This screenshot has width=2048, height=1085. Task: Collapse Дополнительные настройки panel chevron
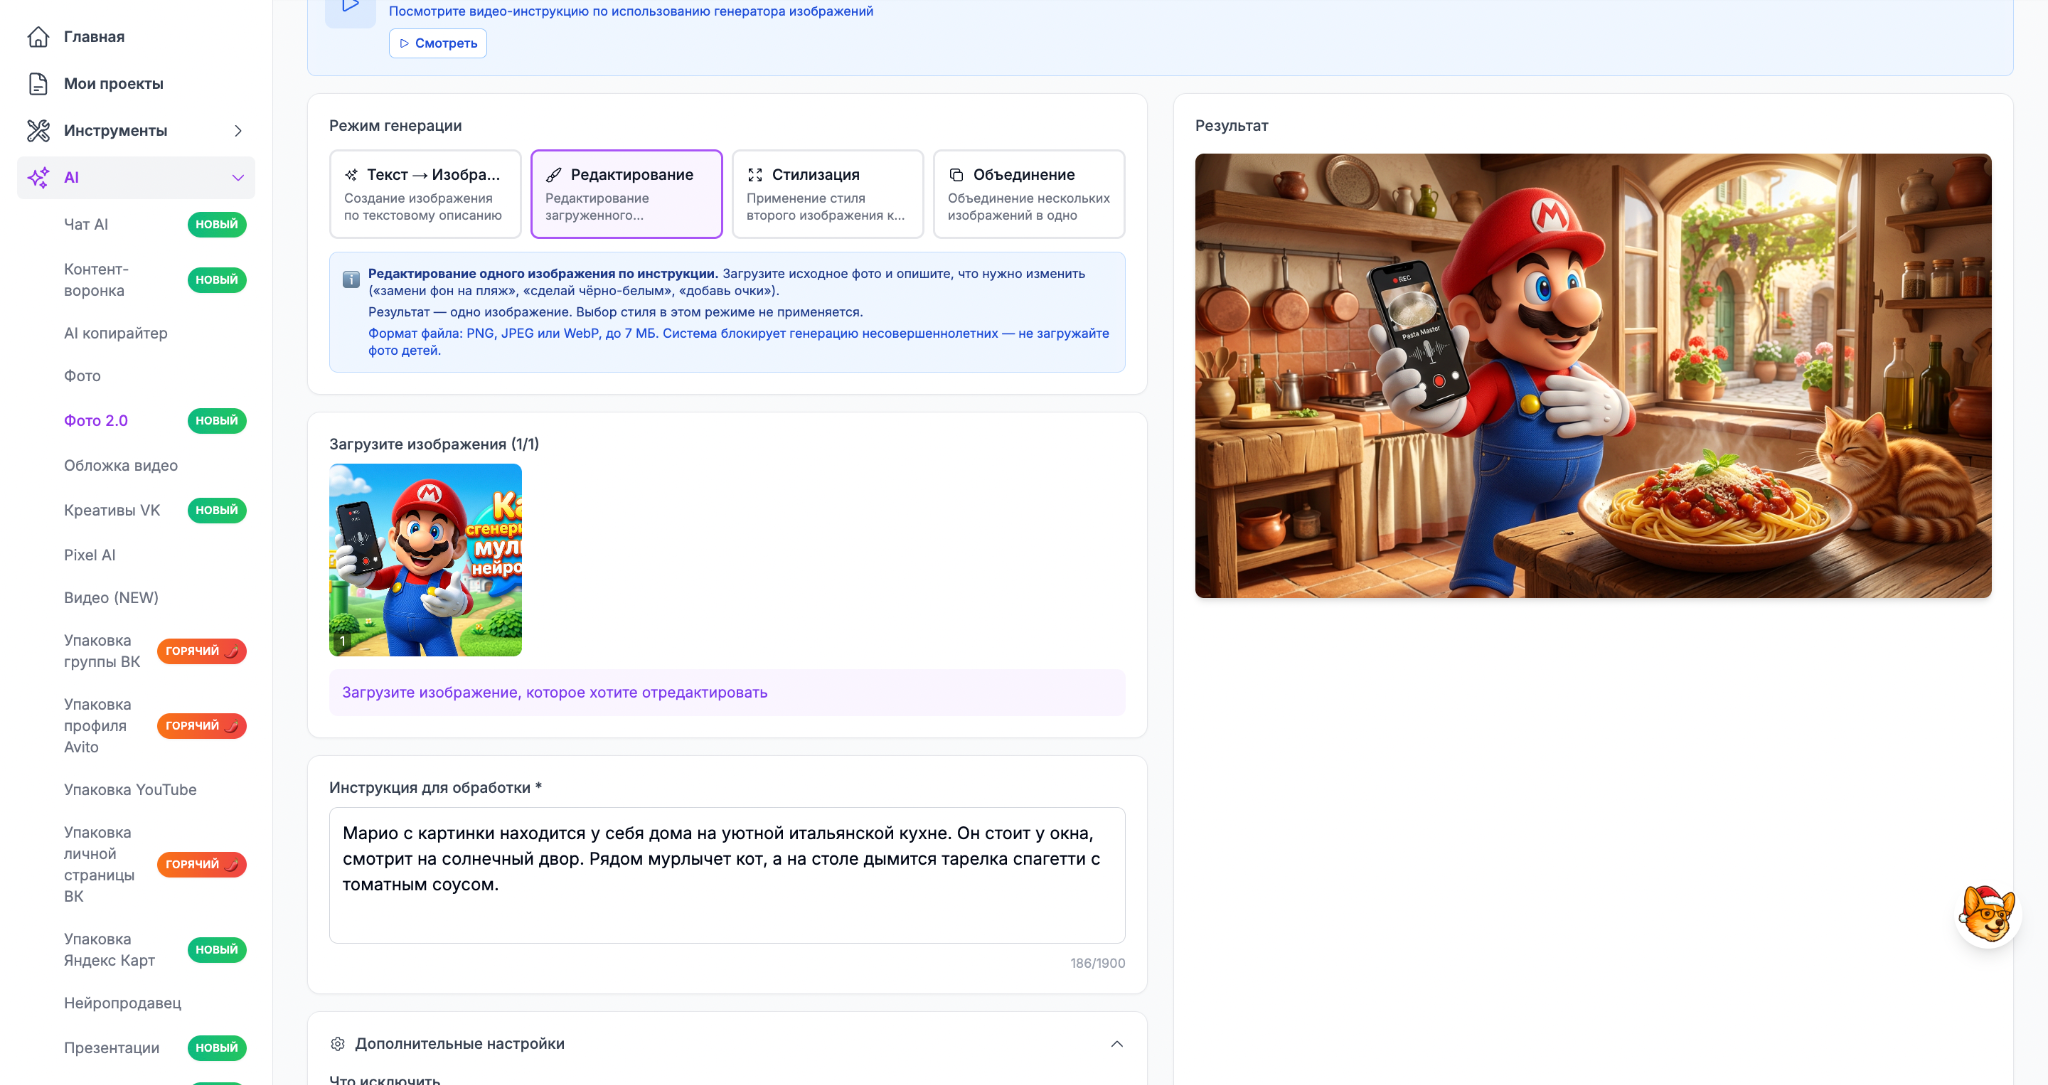(x=1117, y=1044)
